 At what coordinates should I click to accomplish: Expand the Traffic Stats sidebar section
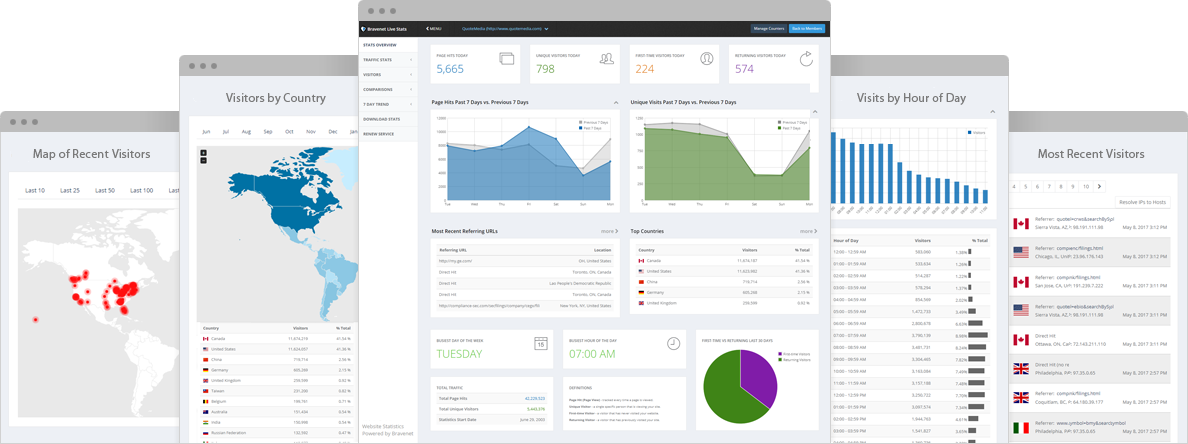389,60
